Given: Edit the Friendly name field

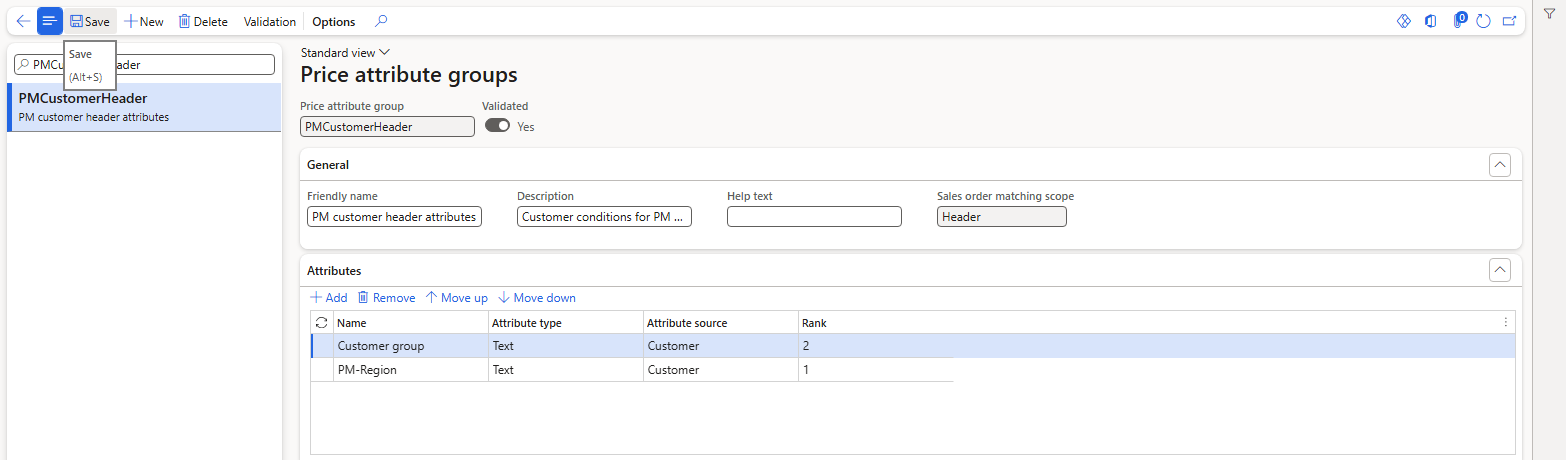Looking at the screenshot, I should (x=394, y=217).
